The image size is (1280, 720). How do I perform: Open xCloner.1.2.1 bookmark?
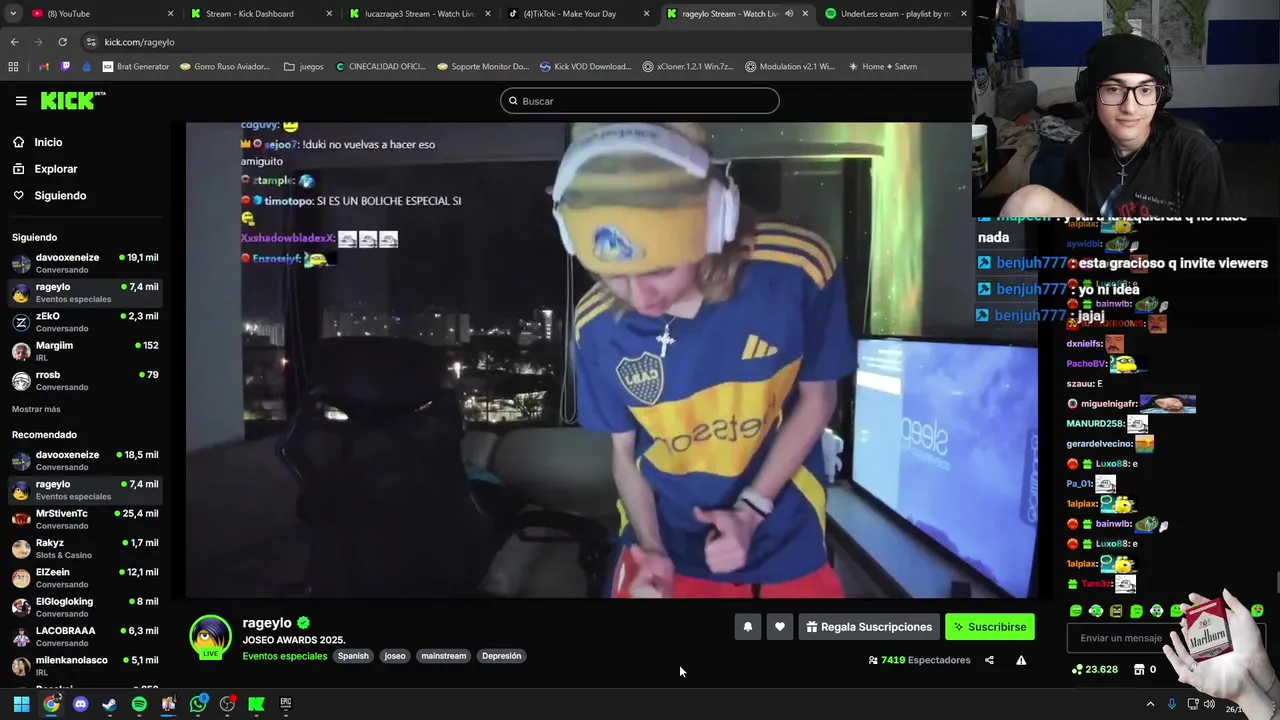tap(687, 67)
